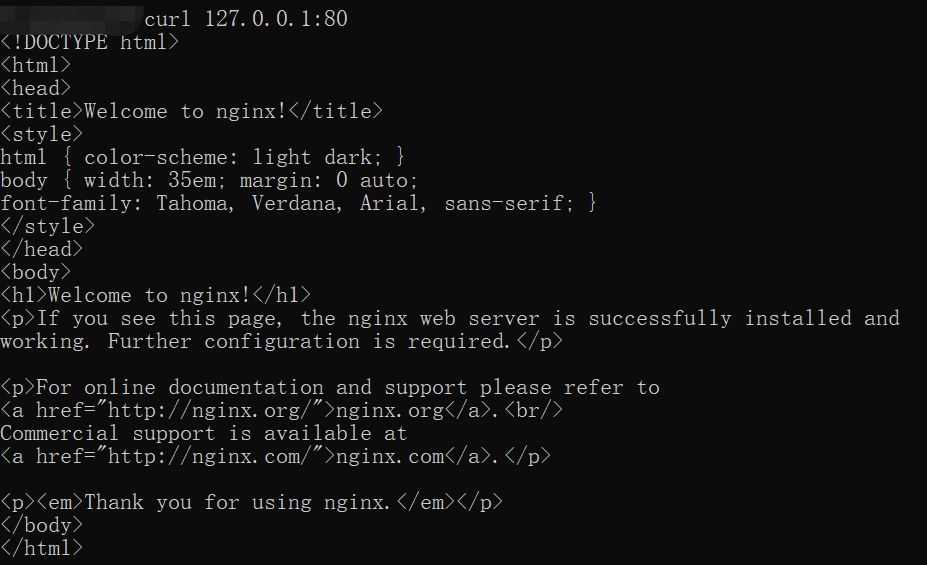This screenshot has height=565, width=927.
Task: Click the font-family Tahoma, Verdana line
Action: point(299,203)
